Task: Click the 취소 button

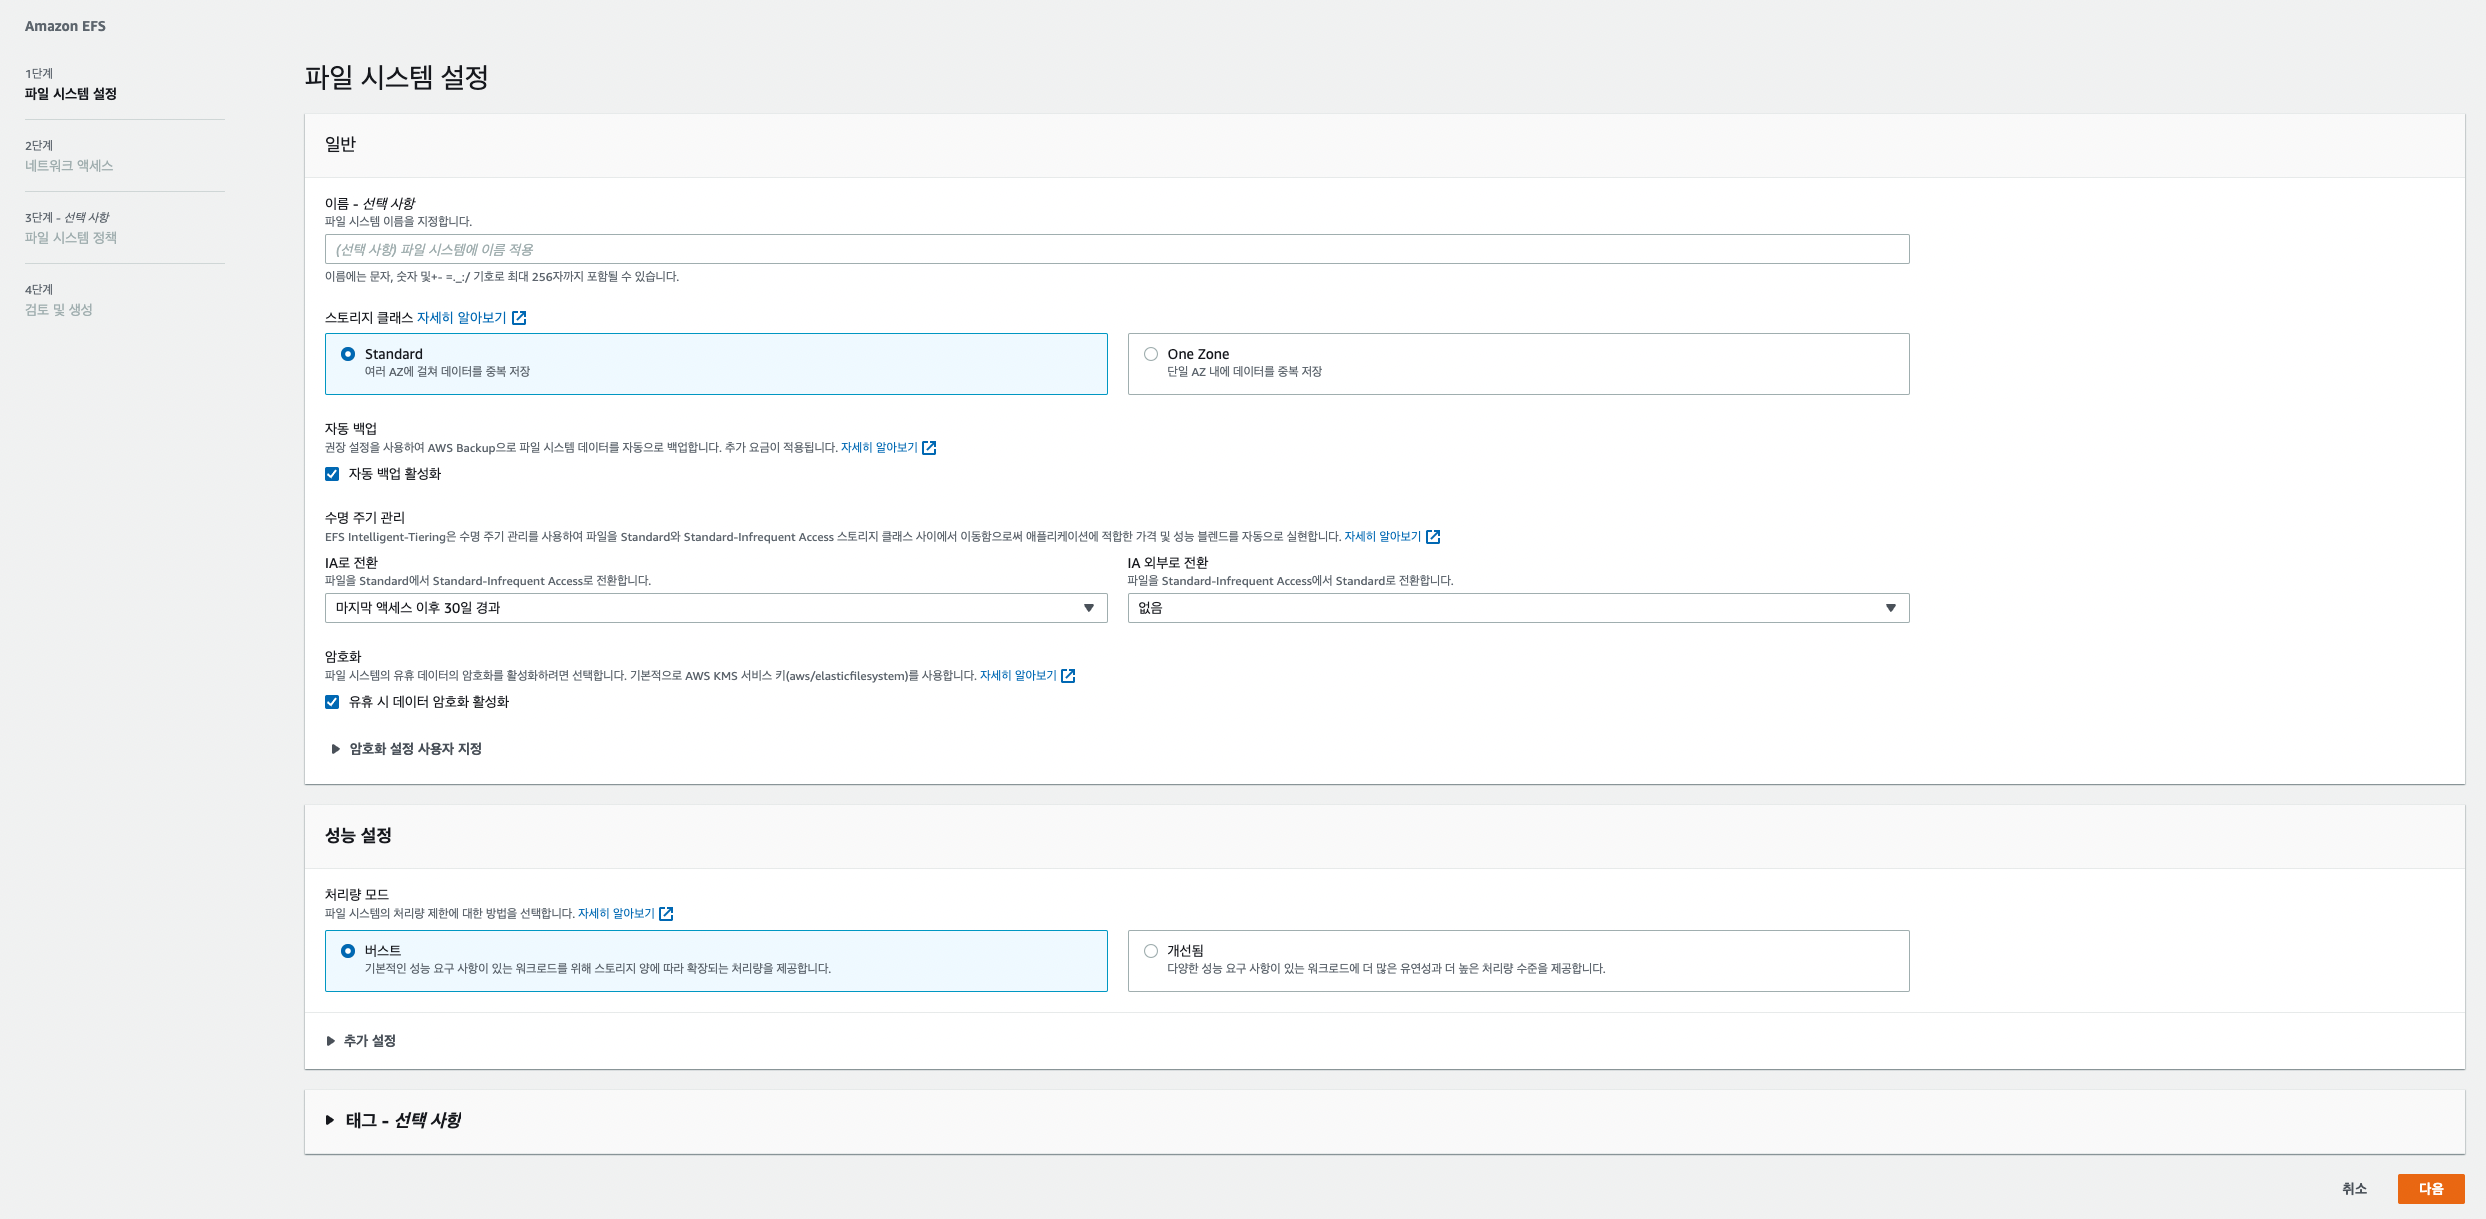Action: point(2354,1189)
